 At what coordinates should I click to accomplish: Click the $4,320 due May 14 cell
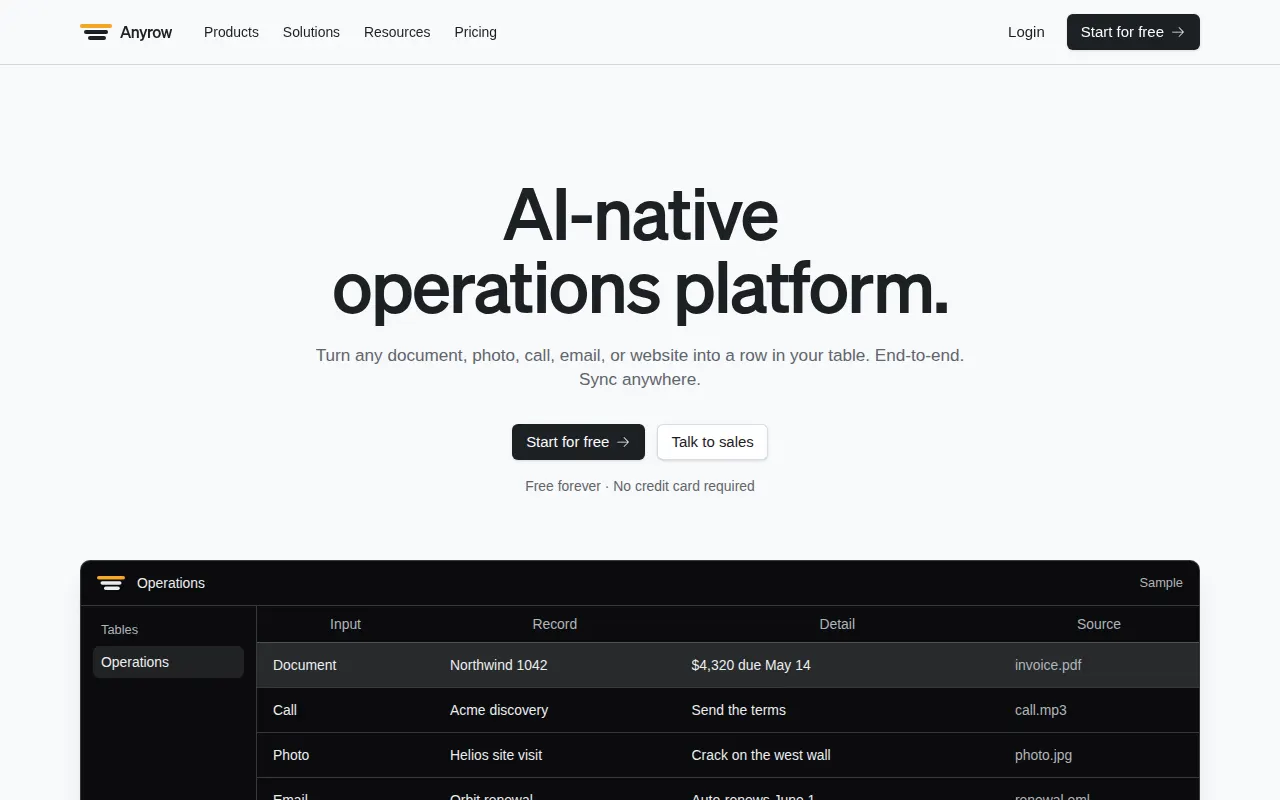tap(837, 665)
